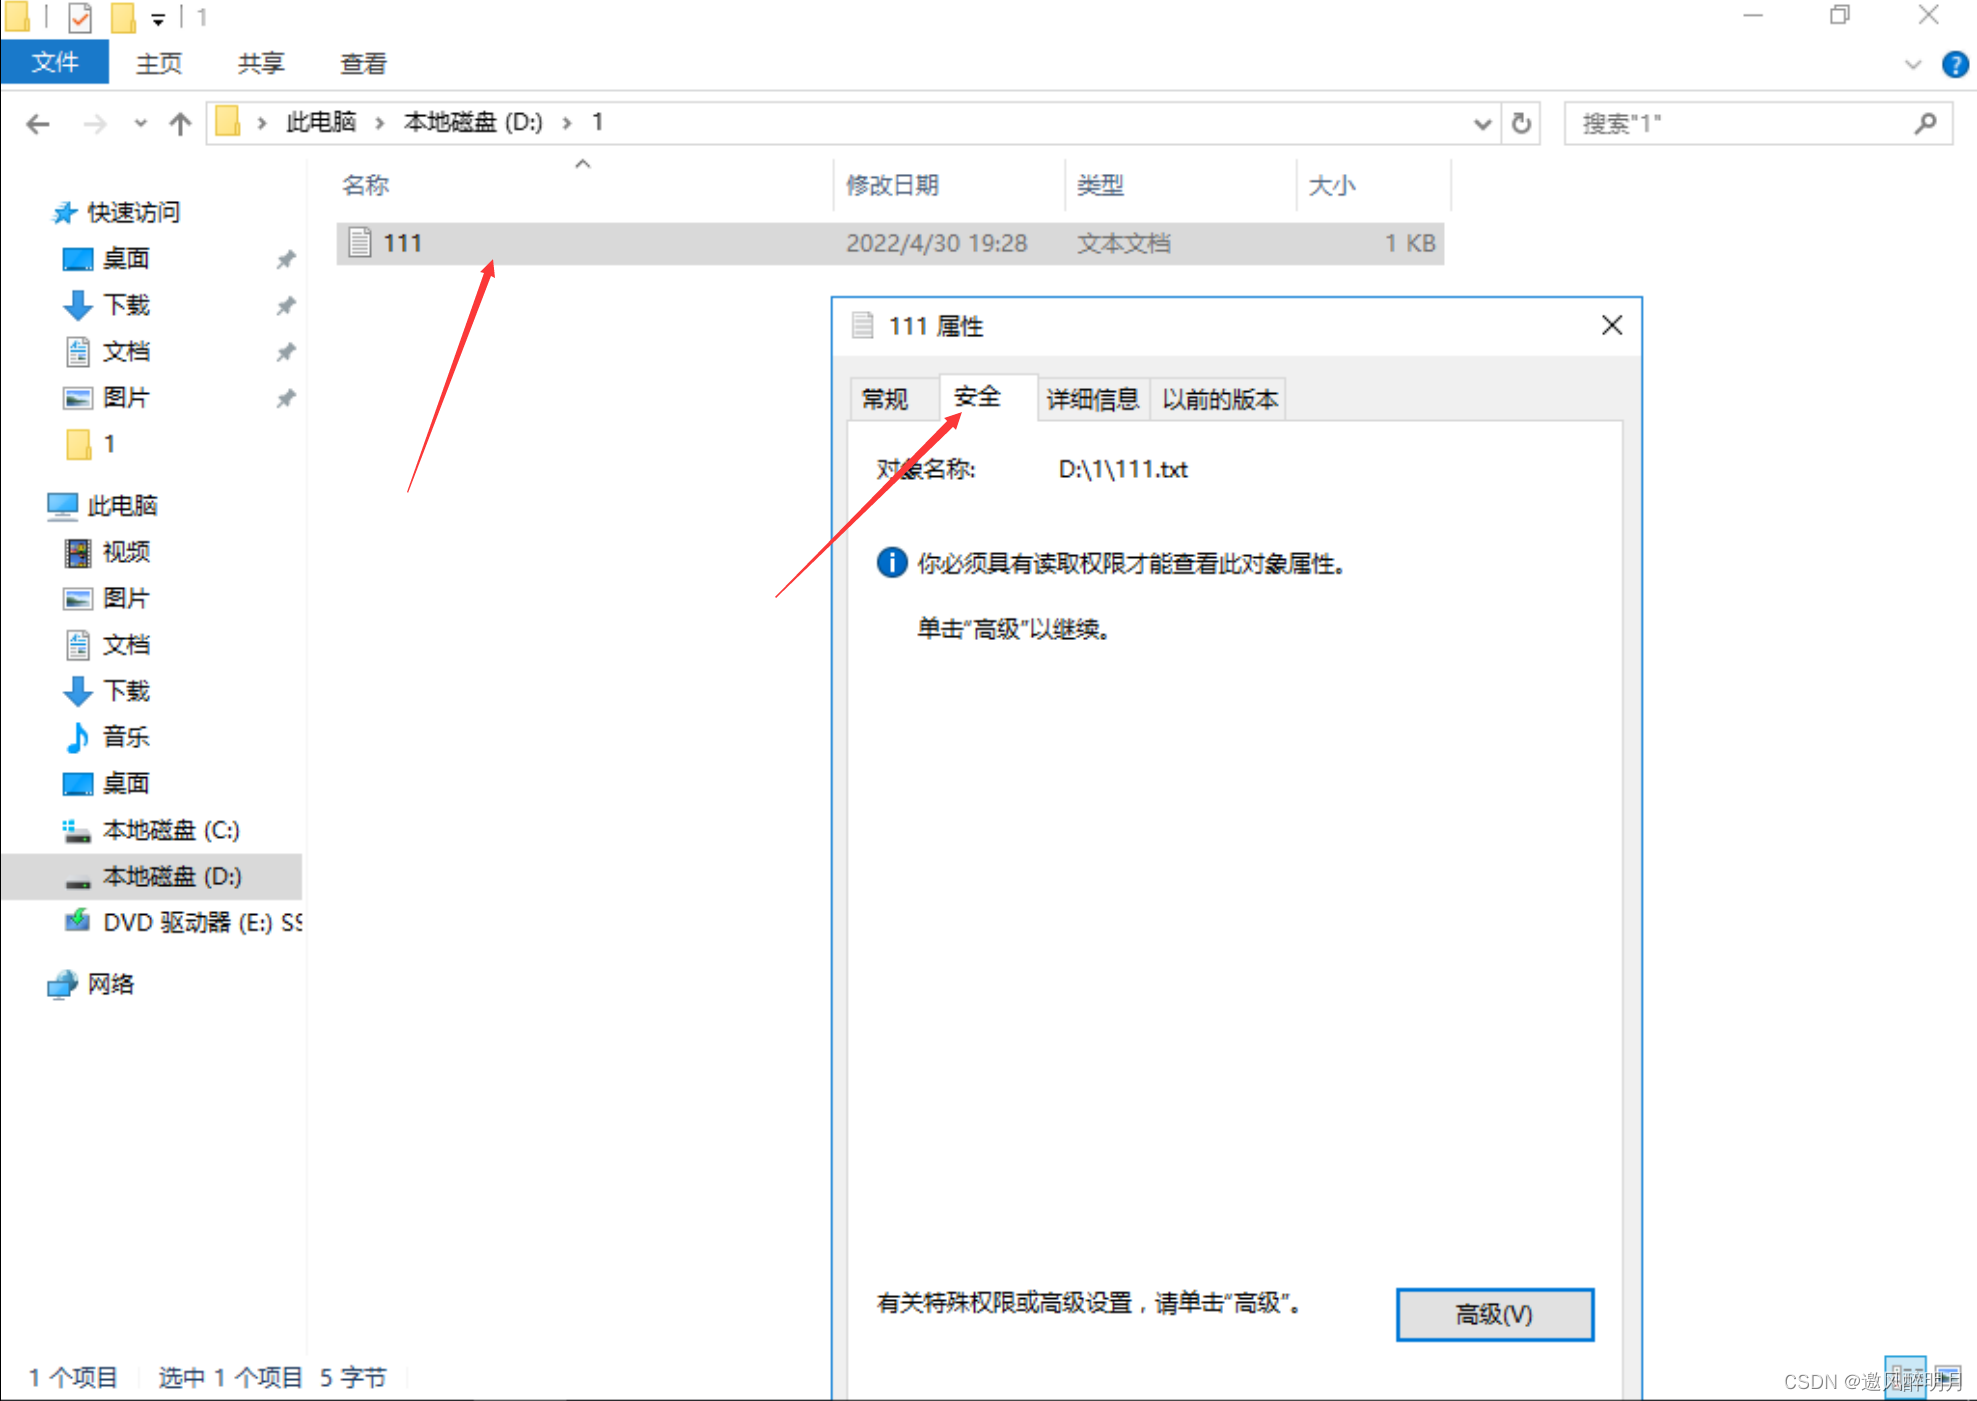Open 音乐 folder in the sidebar

pyautogui.click(x=125, y=737)
